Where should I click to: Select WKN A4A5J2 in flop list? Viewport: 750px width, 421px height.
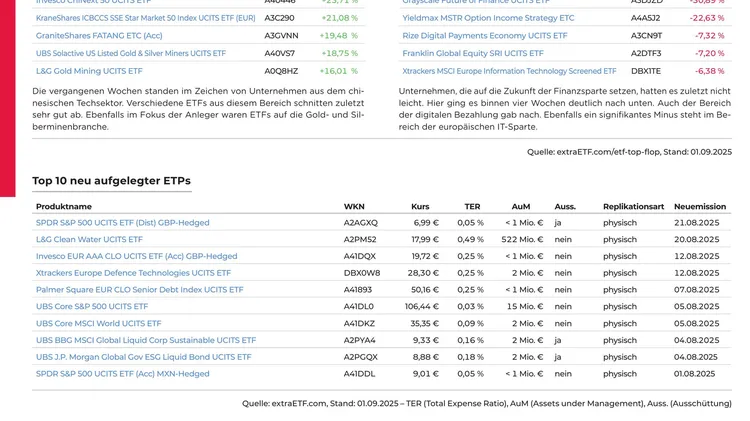click(645, 18)
